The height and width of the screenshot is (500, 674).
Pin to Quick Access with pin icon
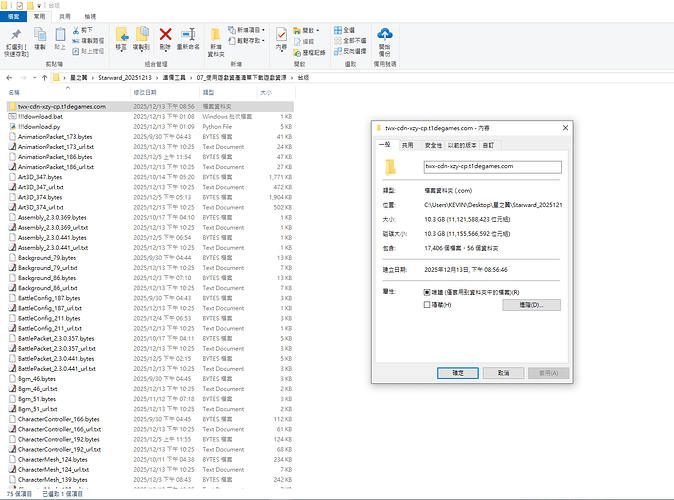(x=17, y=38)
